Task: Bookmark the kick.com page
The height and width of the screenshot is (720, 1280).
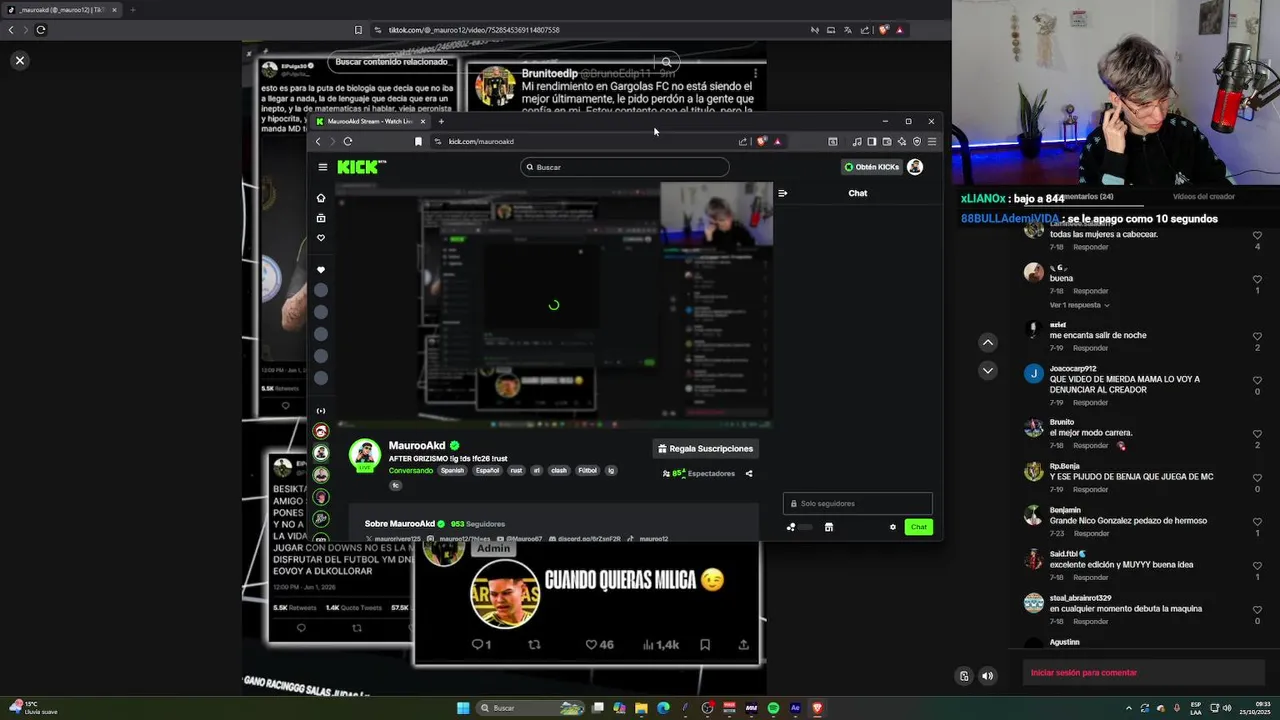Action: (x=418, y=141)
